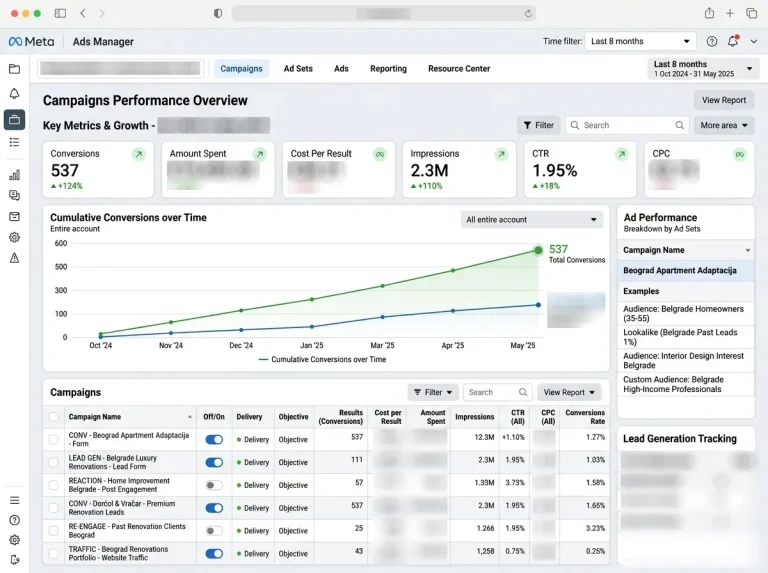Open the All entire account dropdown
The image size is (768, 573).
click(531, 219)
